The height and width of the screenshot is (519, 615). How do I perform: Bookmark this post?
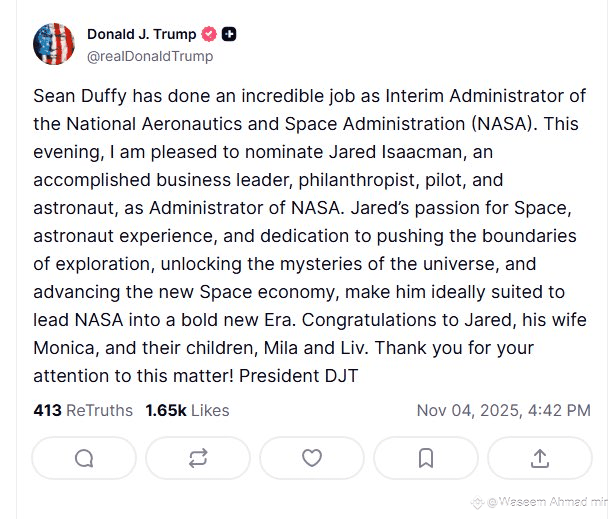(425, 458)
